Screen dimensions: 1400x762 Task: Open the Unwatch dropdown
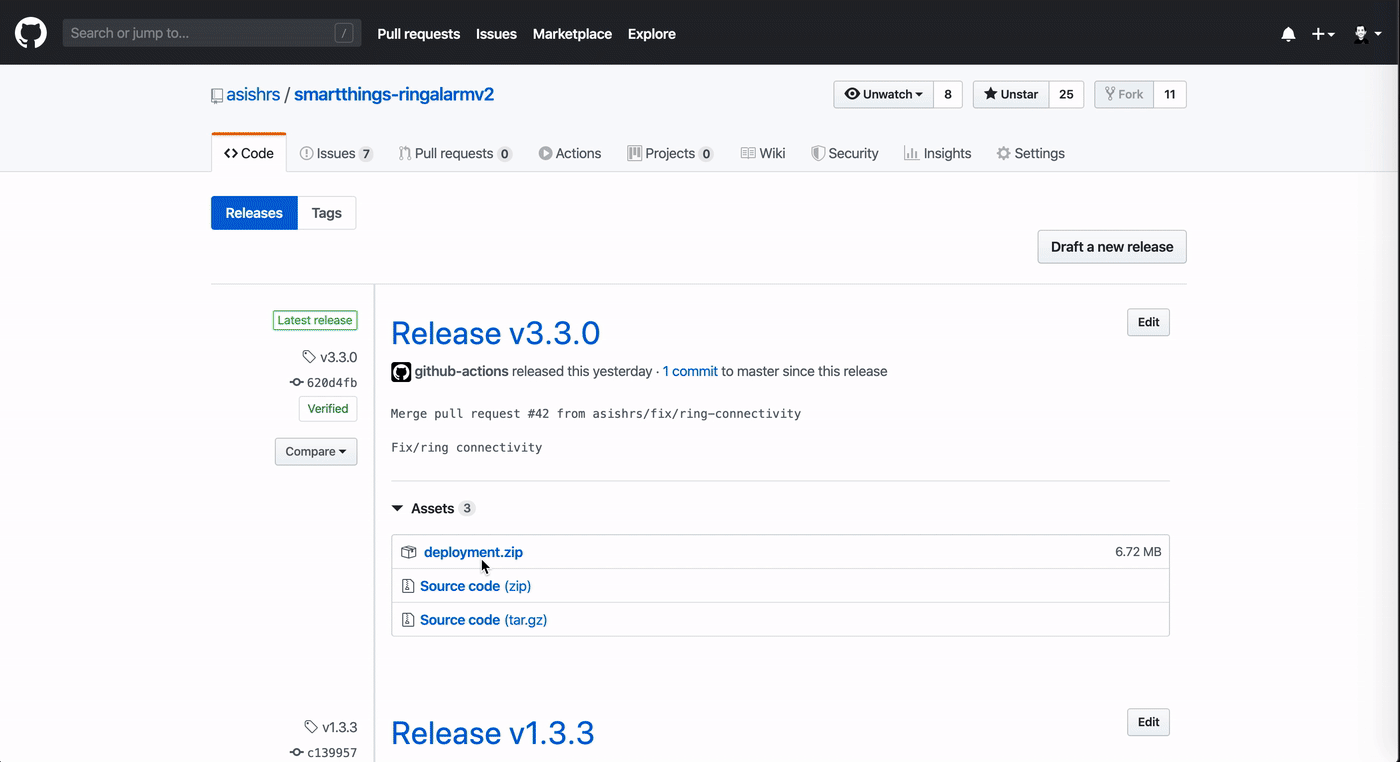click(x=884, y=94)
